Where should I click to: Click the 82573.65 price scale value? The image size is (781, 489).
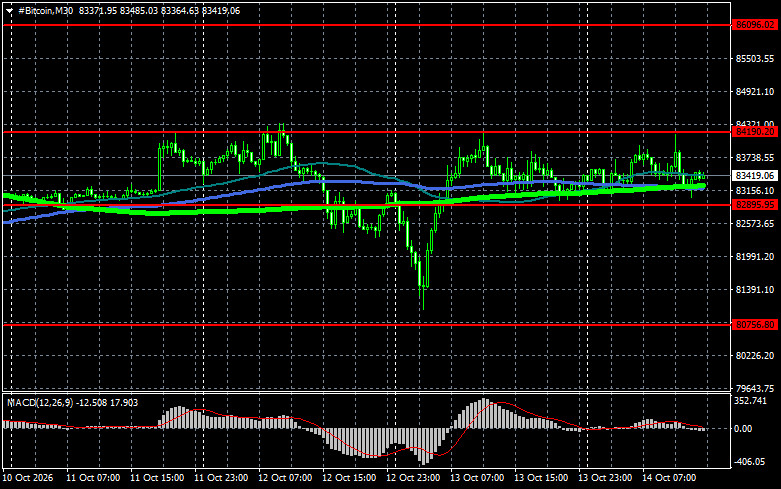[755, 224]
